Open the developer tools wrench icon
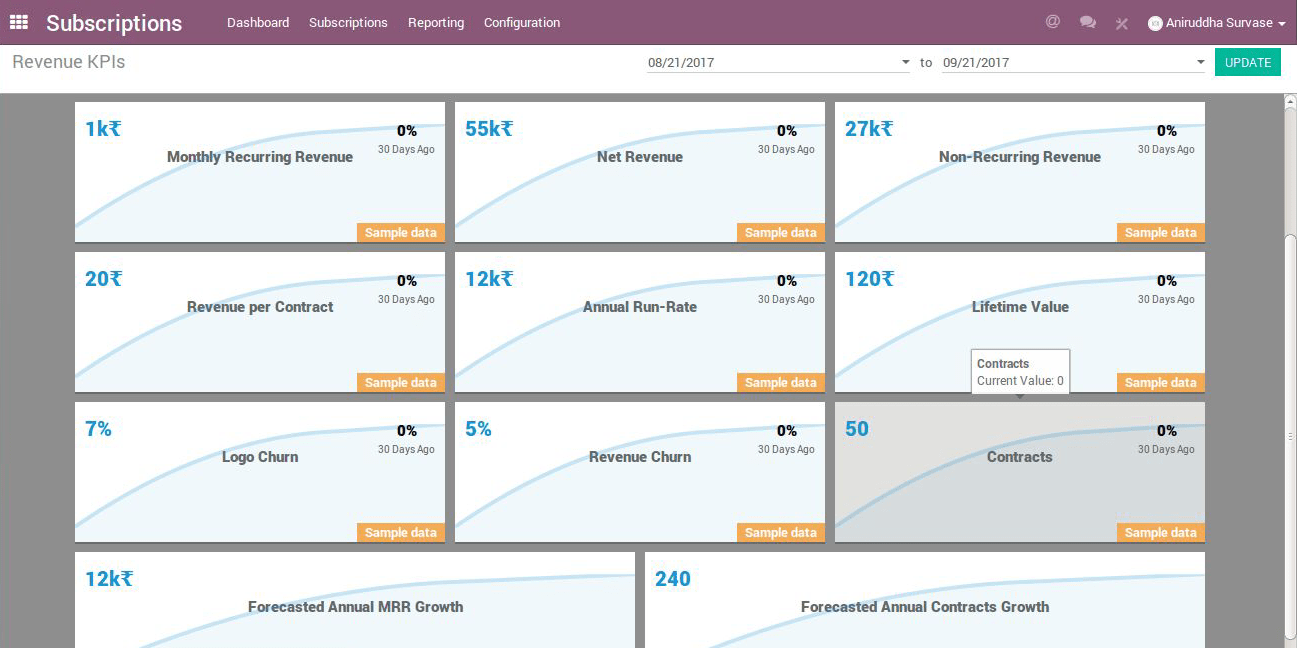Image resolution: width=1297 pixels, height=648 pixels. coord(1122,23)
